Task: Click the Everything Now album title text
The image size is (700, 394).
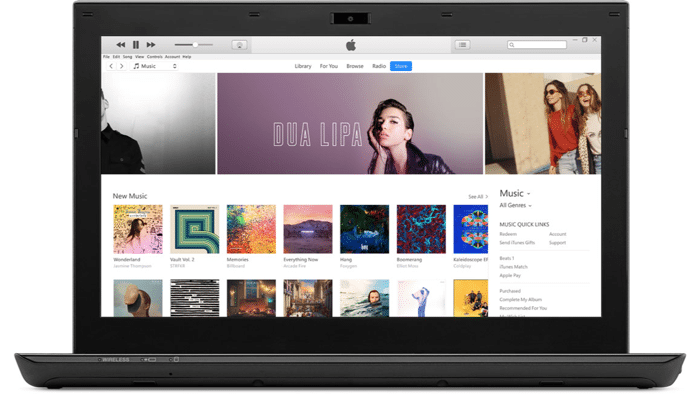Action: click(x=301, y=260)
